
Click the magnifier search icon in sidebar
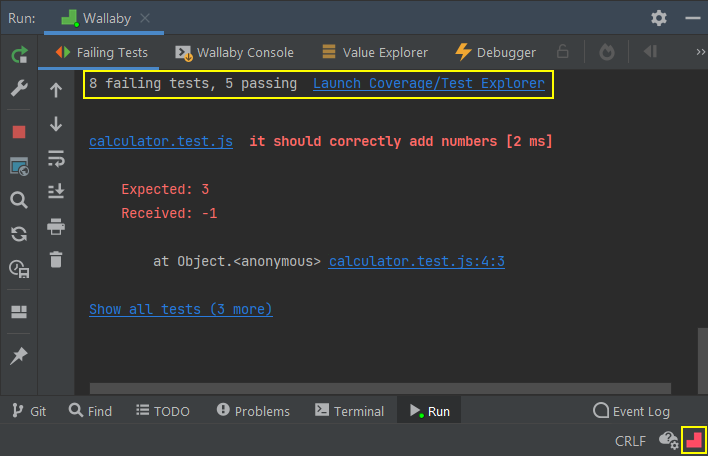click(19, 200)
